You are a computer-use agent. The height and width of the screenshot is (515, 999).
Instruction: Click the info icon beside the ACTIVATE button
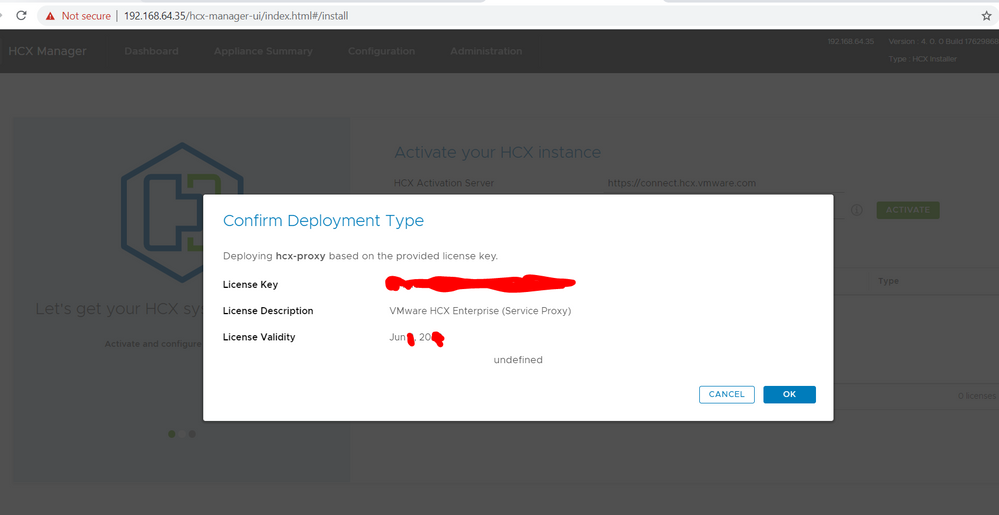pyautogui.click(x=857, y=210)
